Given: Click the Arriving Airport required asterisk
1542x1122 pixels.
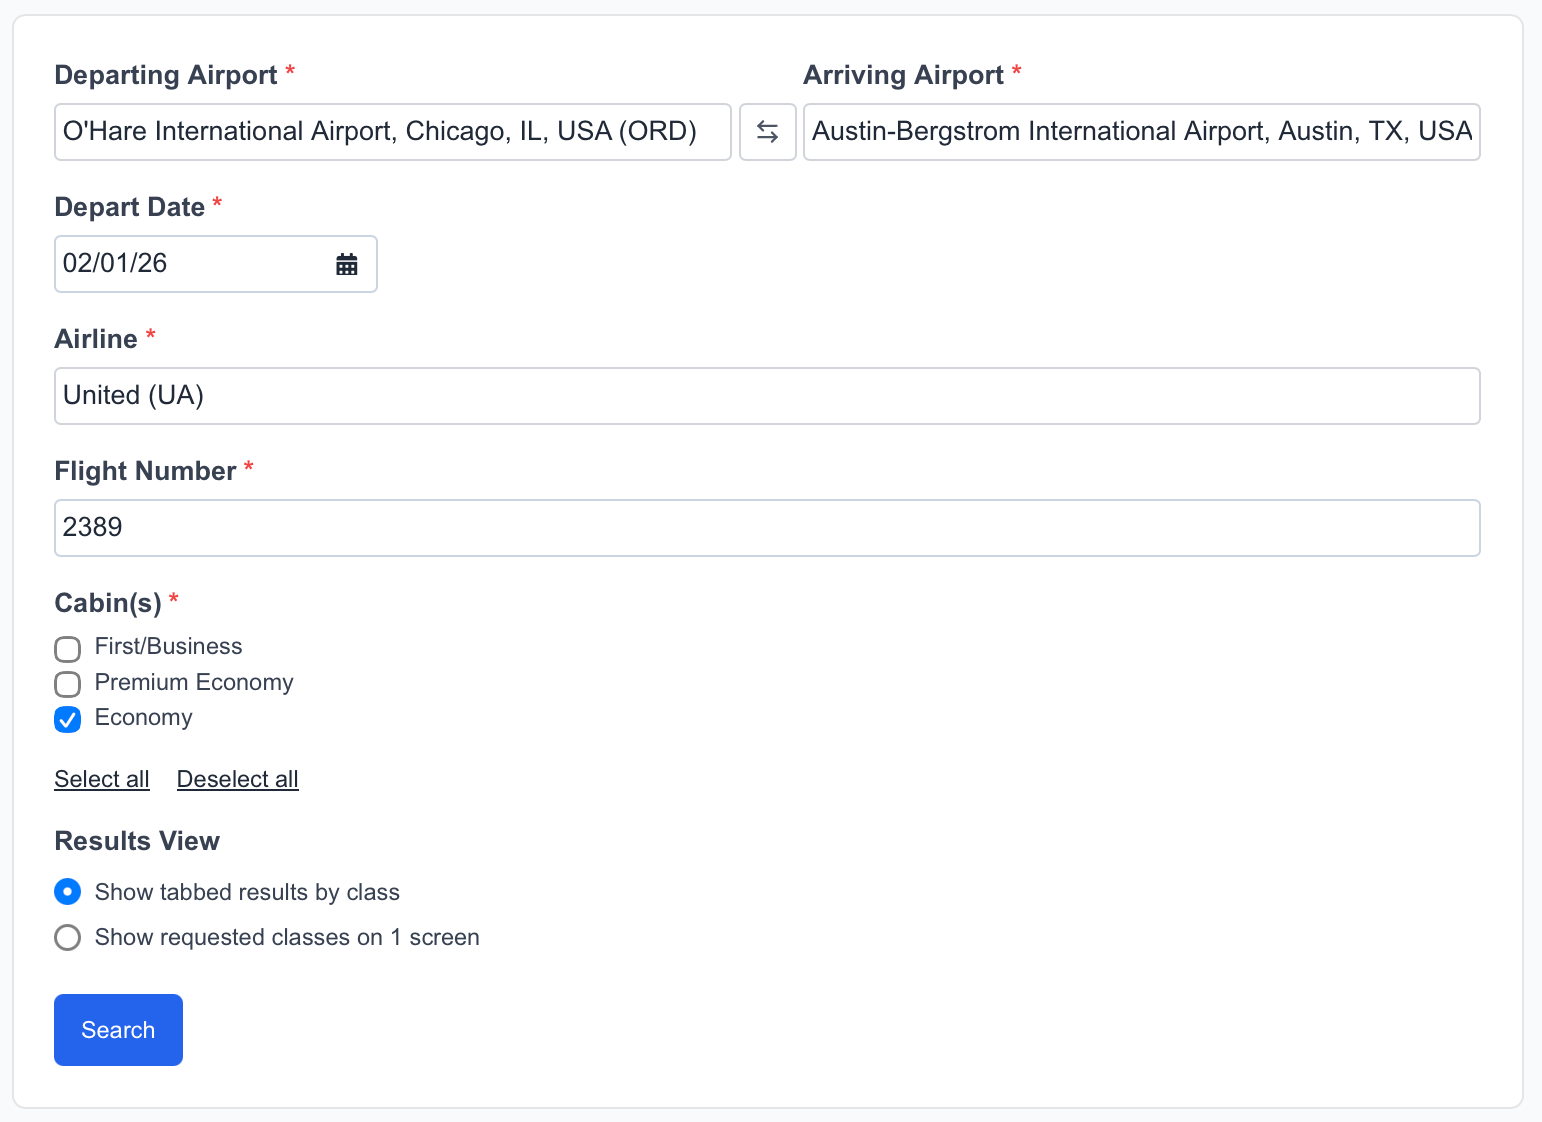Looking at the screenshot, I should [x=1017, y=71].
